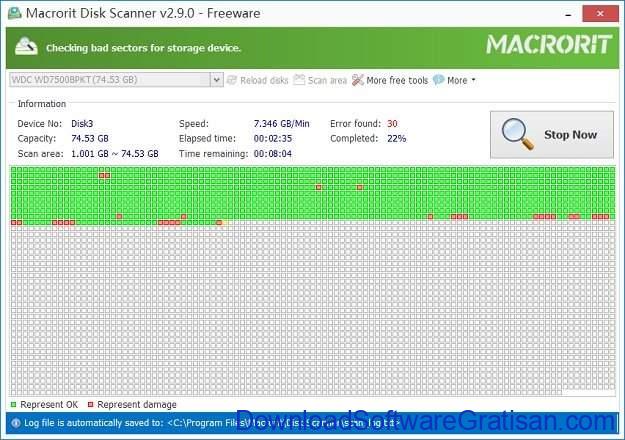Click the Time remaining value 00:08:04
Viewport: 625px width, 440px height.
(x=273, y=154)
